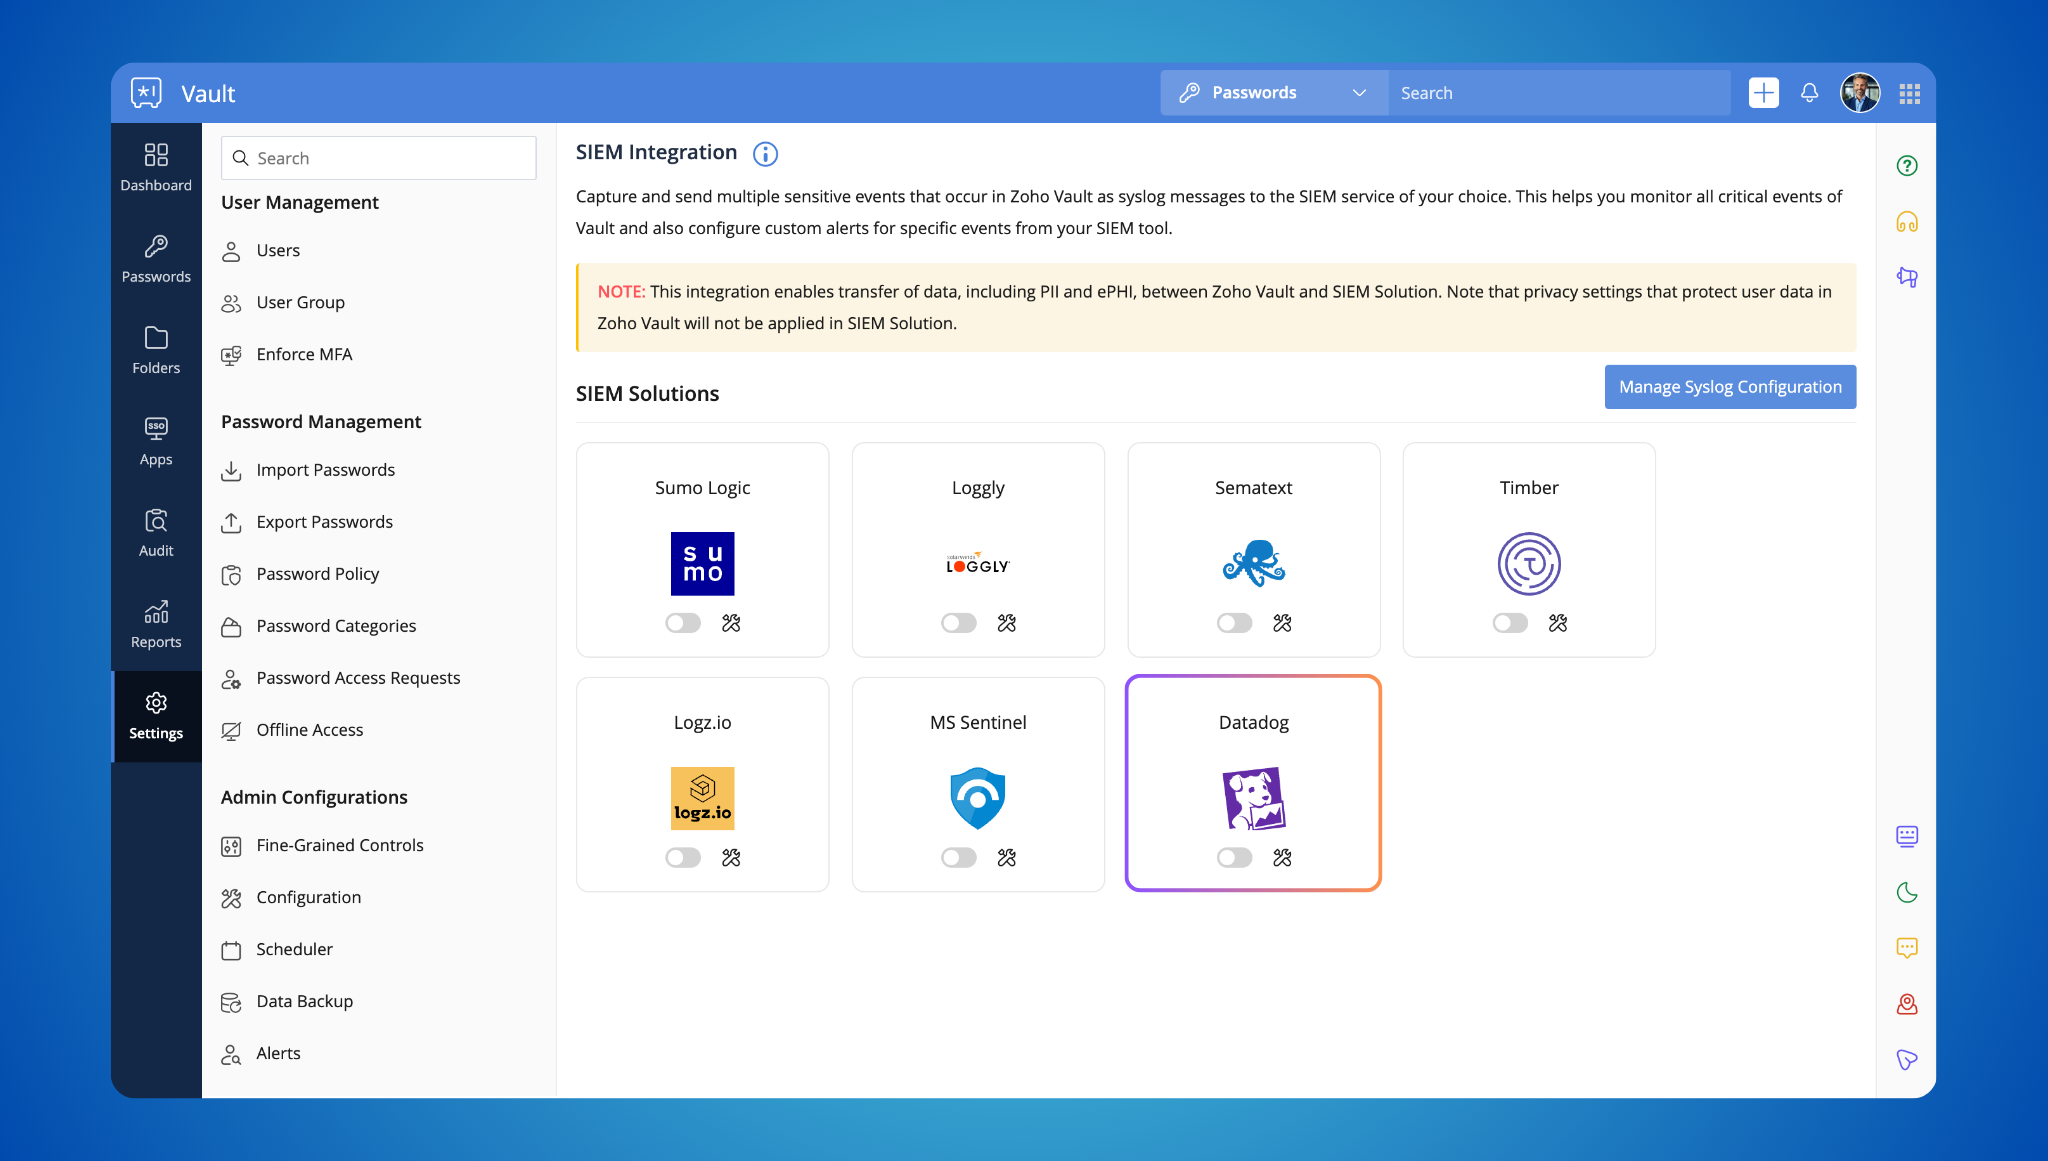Viewport: 2048px width, 1161px height.
Task: Switch to dark mode moon icon
Action: click(1906, 892)
